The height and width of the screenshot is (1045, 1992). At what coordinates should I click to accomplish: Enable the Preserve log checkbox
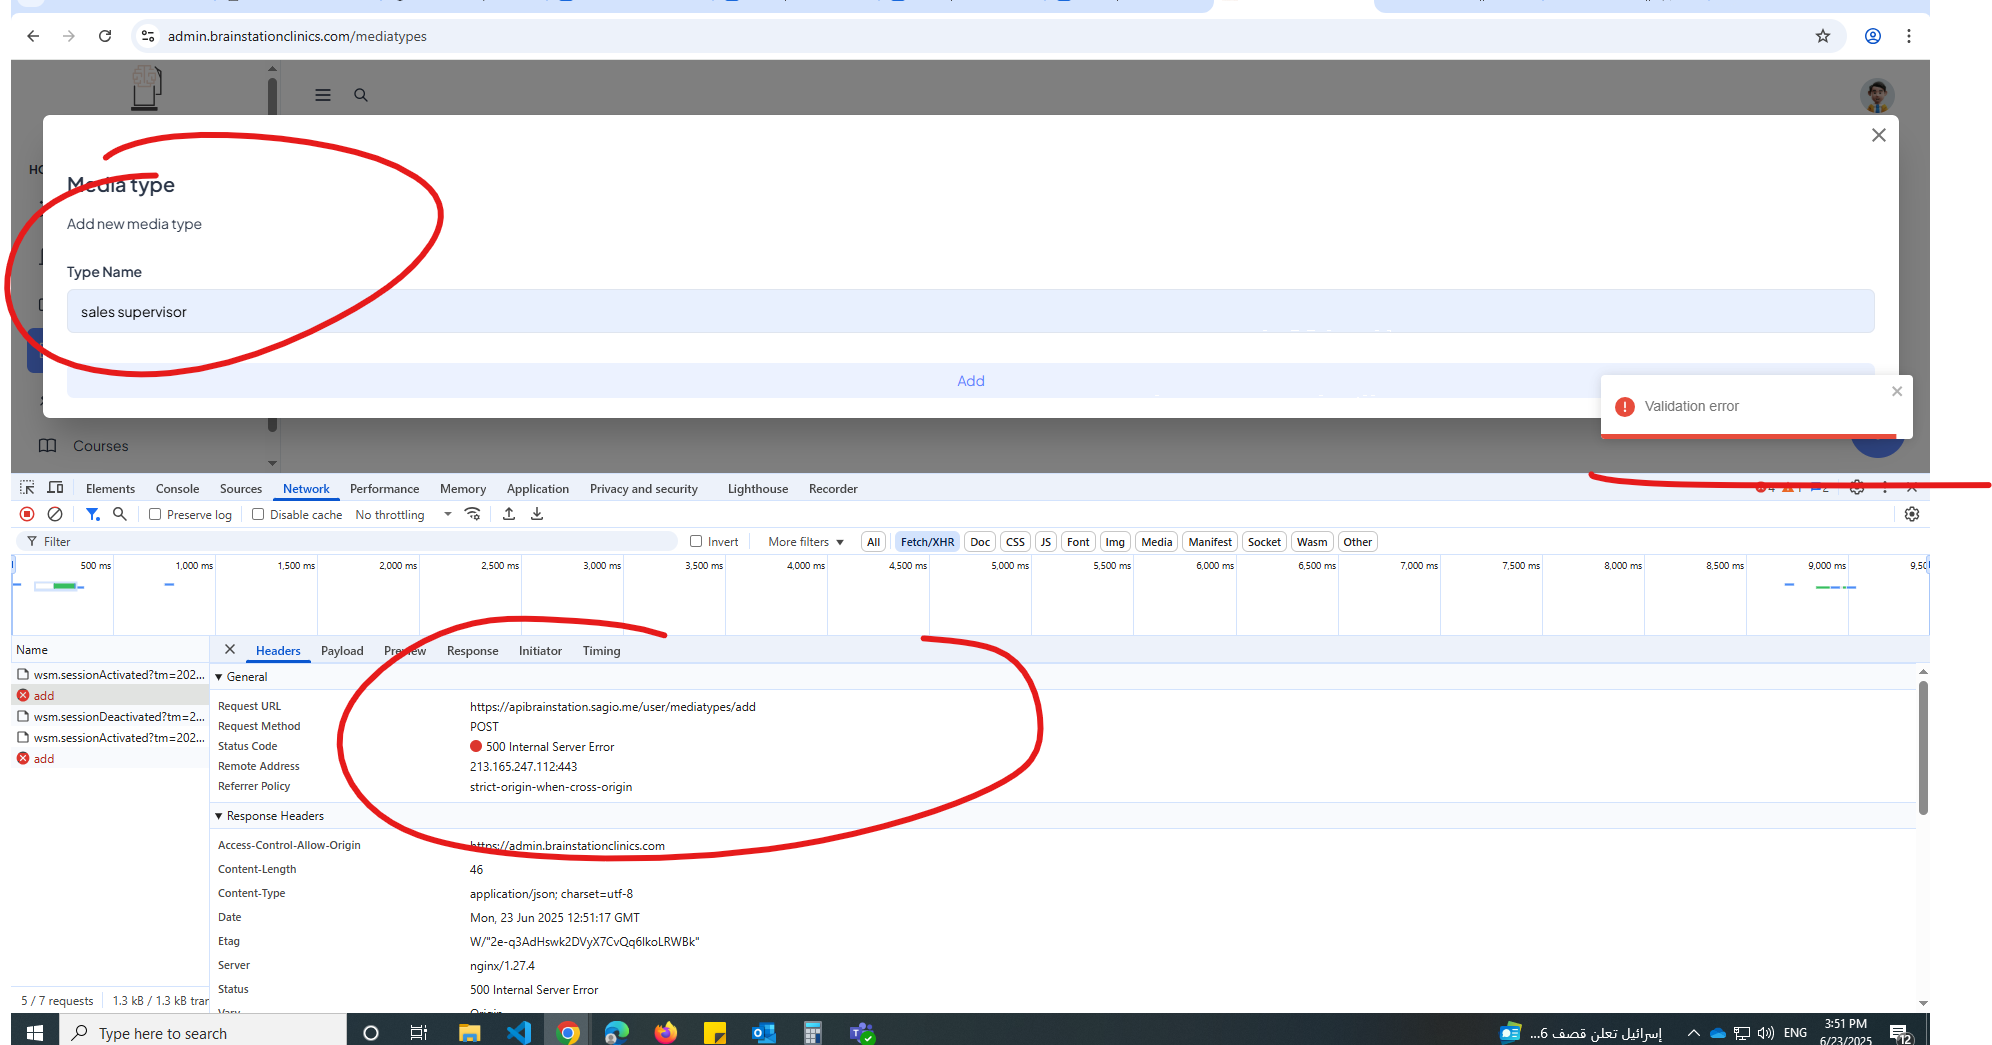click(155, 514)
